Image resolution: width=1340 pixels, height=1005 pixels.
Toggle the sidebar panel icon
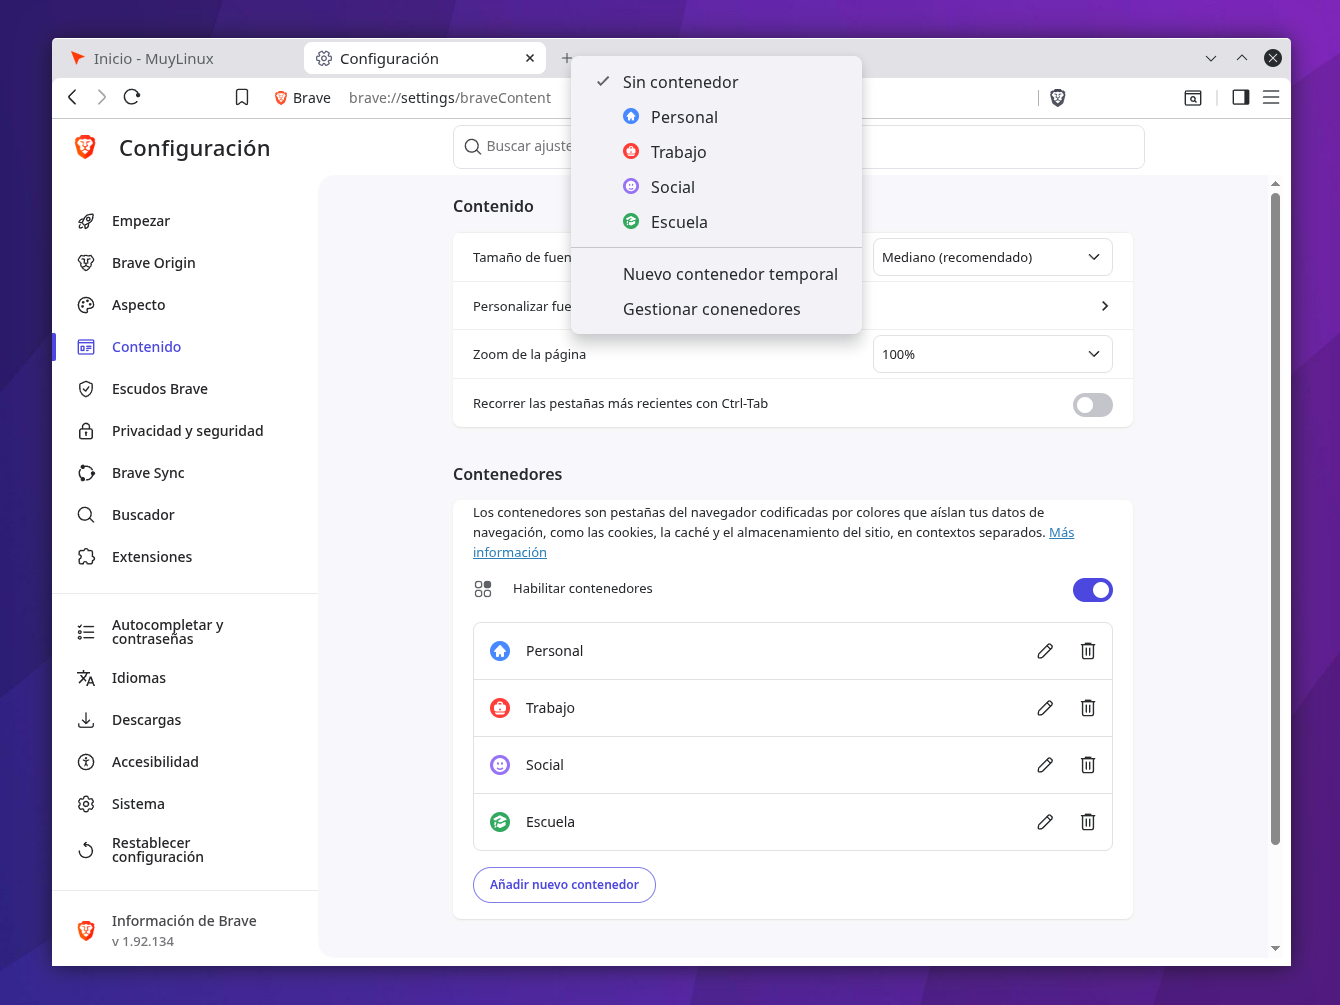point(1240,97)
